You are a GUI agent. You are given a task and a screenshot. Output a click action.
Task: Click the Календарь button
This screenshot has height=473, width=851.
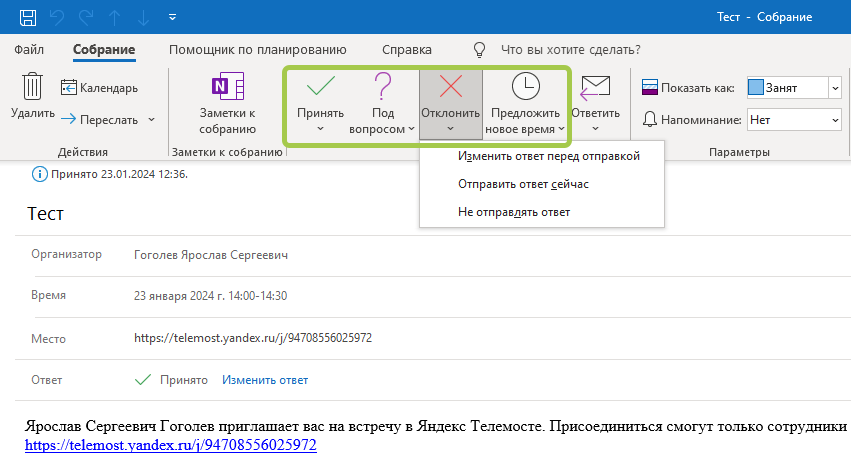point(99,87)
